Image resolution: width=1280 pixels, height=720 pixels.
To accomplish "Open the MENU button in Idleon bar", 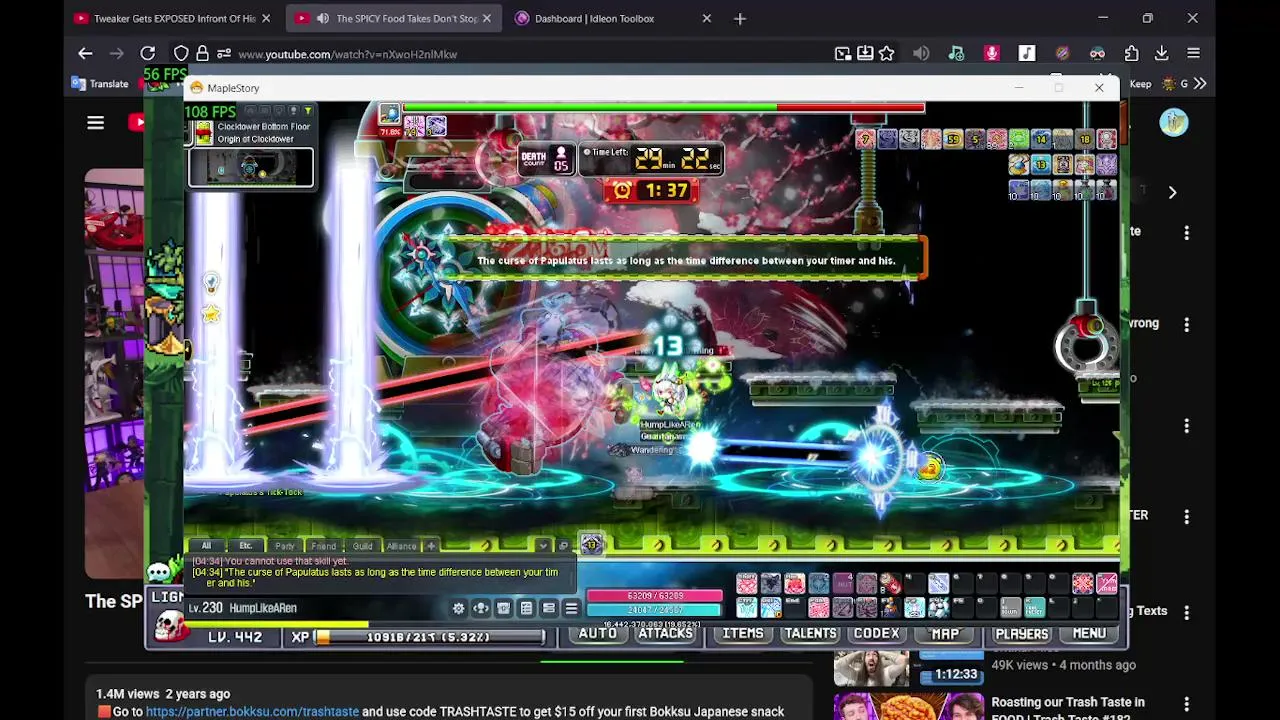I will [x=1090, y=634].
